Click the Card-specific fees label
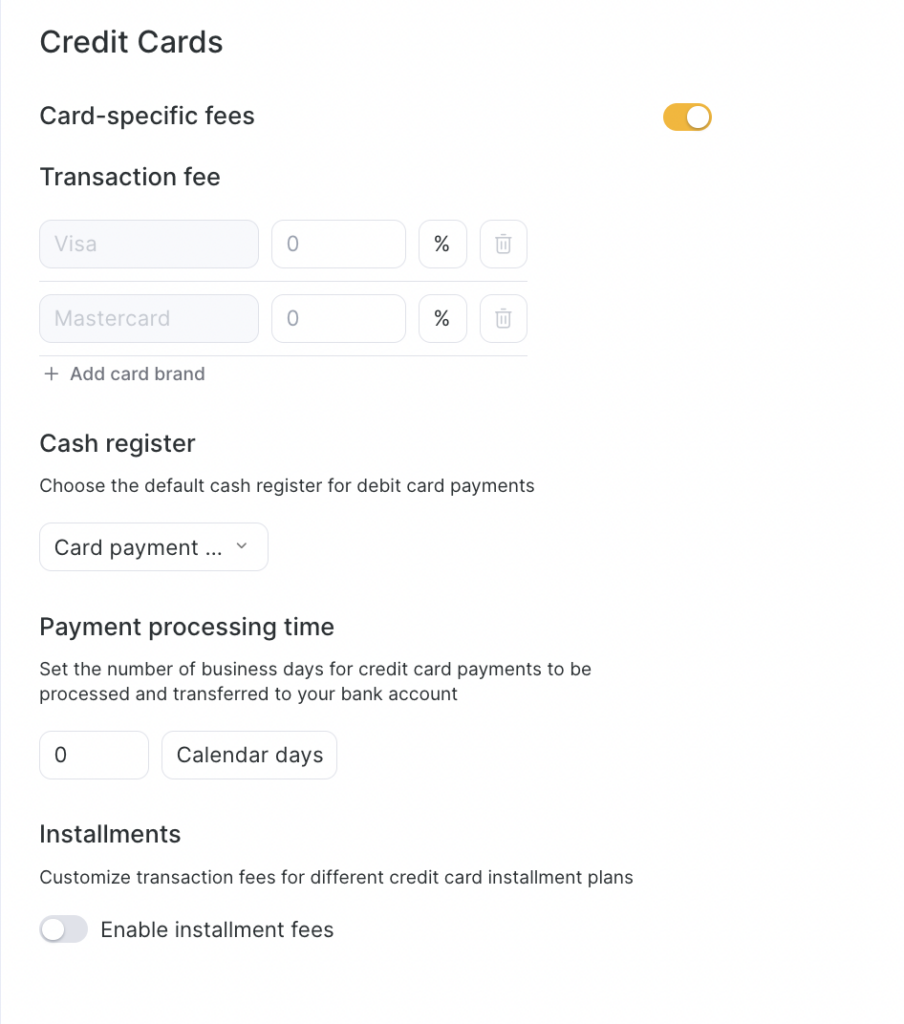This screenshot has width=904, height=1024. 147,116
